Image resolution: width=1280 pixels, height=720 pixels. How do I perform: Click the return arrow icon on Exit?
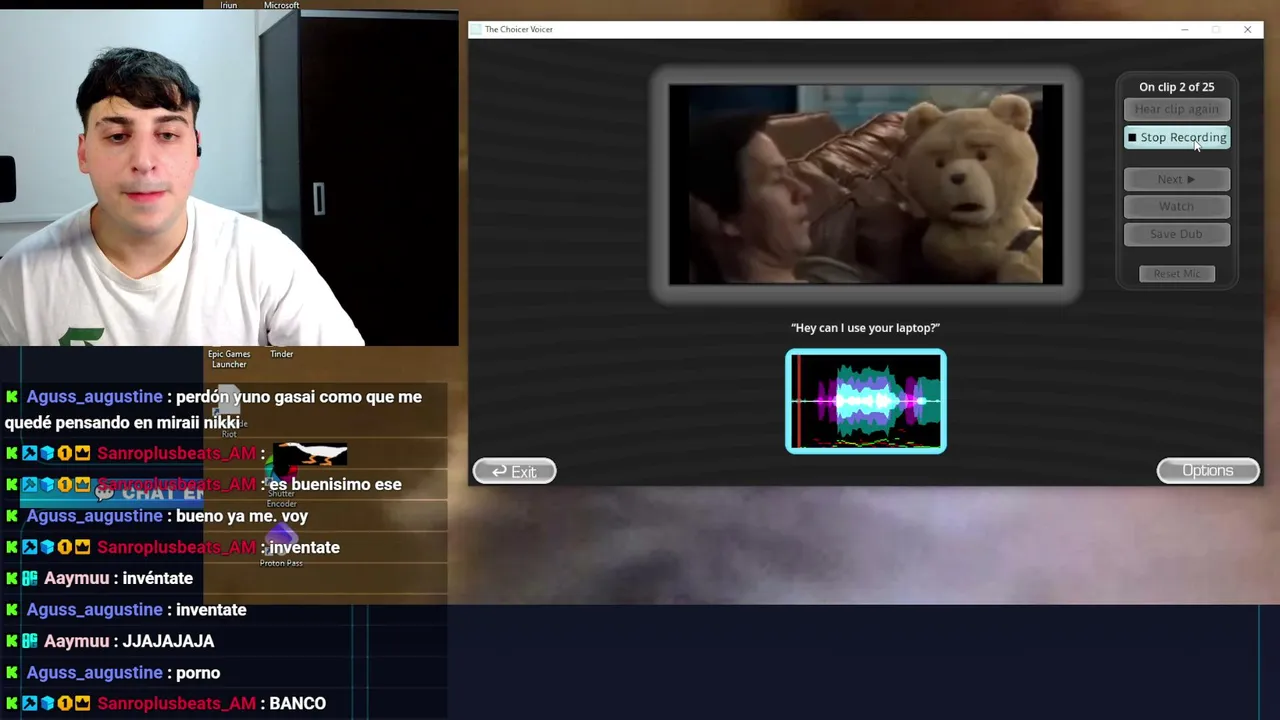[x=499, y=472]
